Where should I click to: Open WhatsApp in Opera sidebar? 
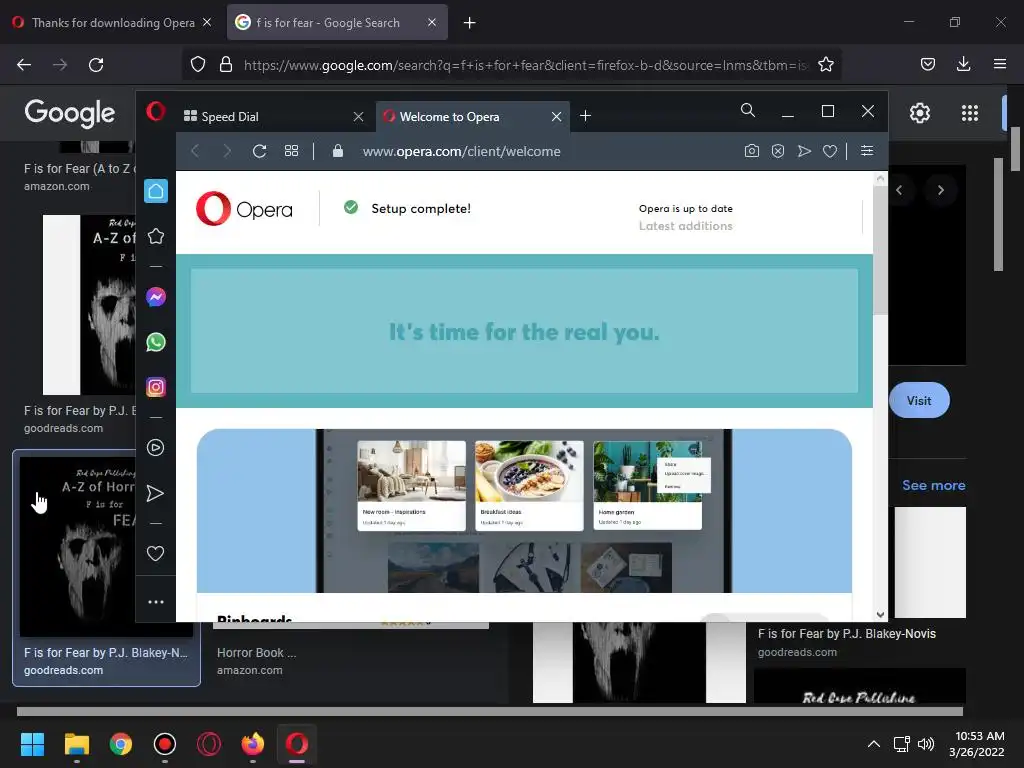(155, 342)
